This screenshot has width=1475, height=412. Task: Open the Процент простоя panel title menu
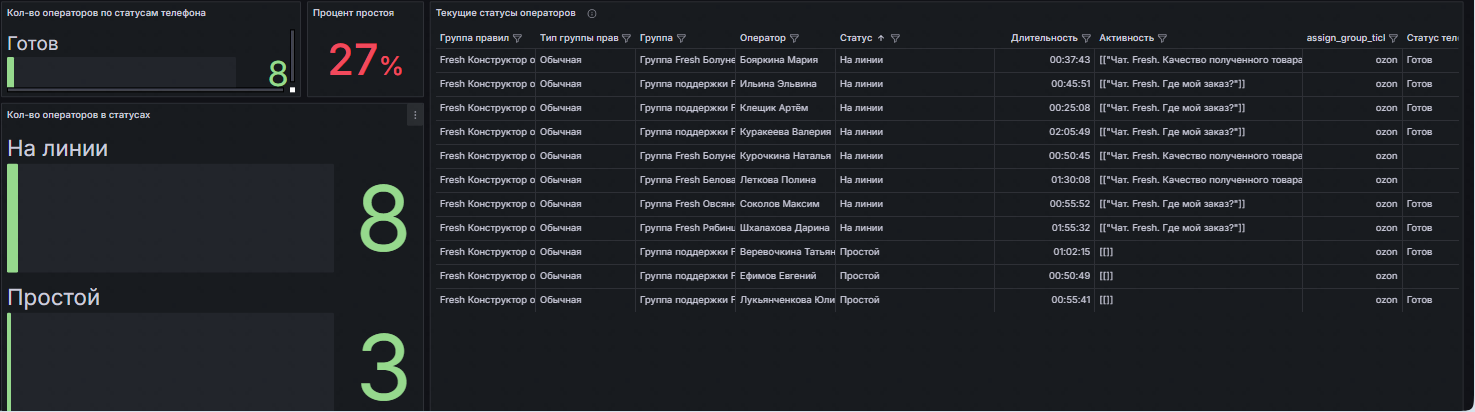coord(353,13)
